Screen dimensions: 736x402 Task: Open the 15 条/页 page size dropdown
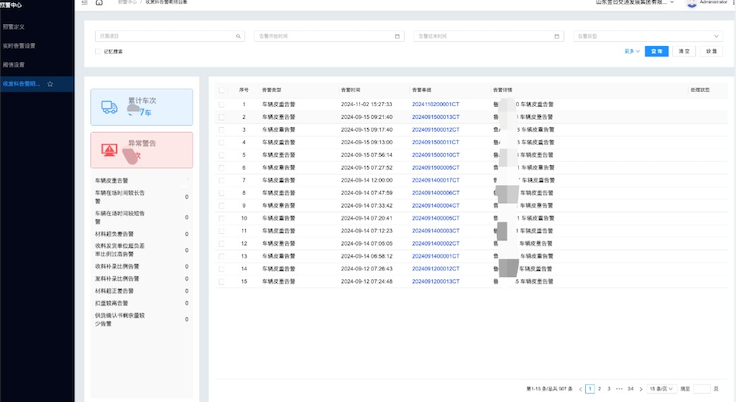point(661,389)
